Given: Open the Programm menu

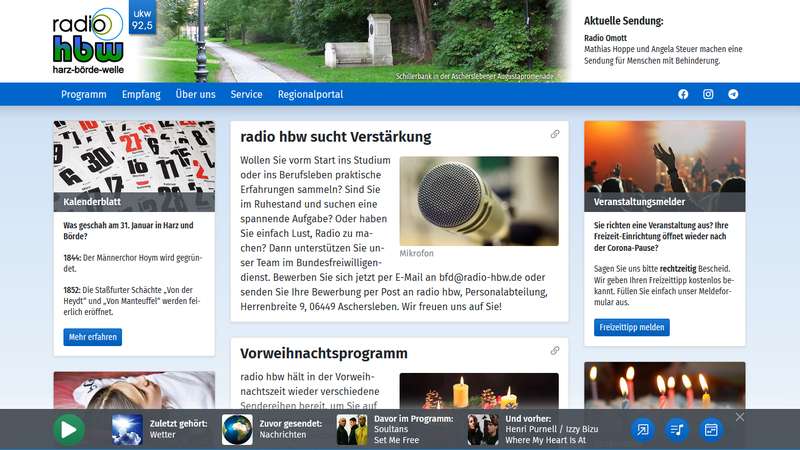Looking at the screenshot, I should coord(83,95).
